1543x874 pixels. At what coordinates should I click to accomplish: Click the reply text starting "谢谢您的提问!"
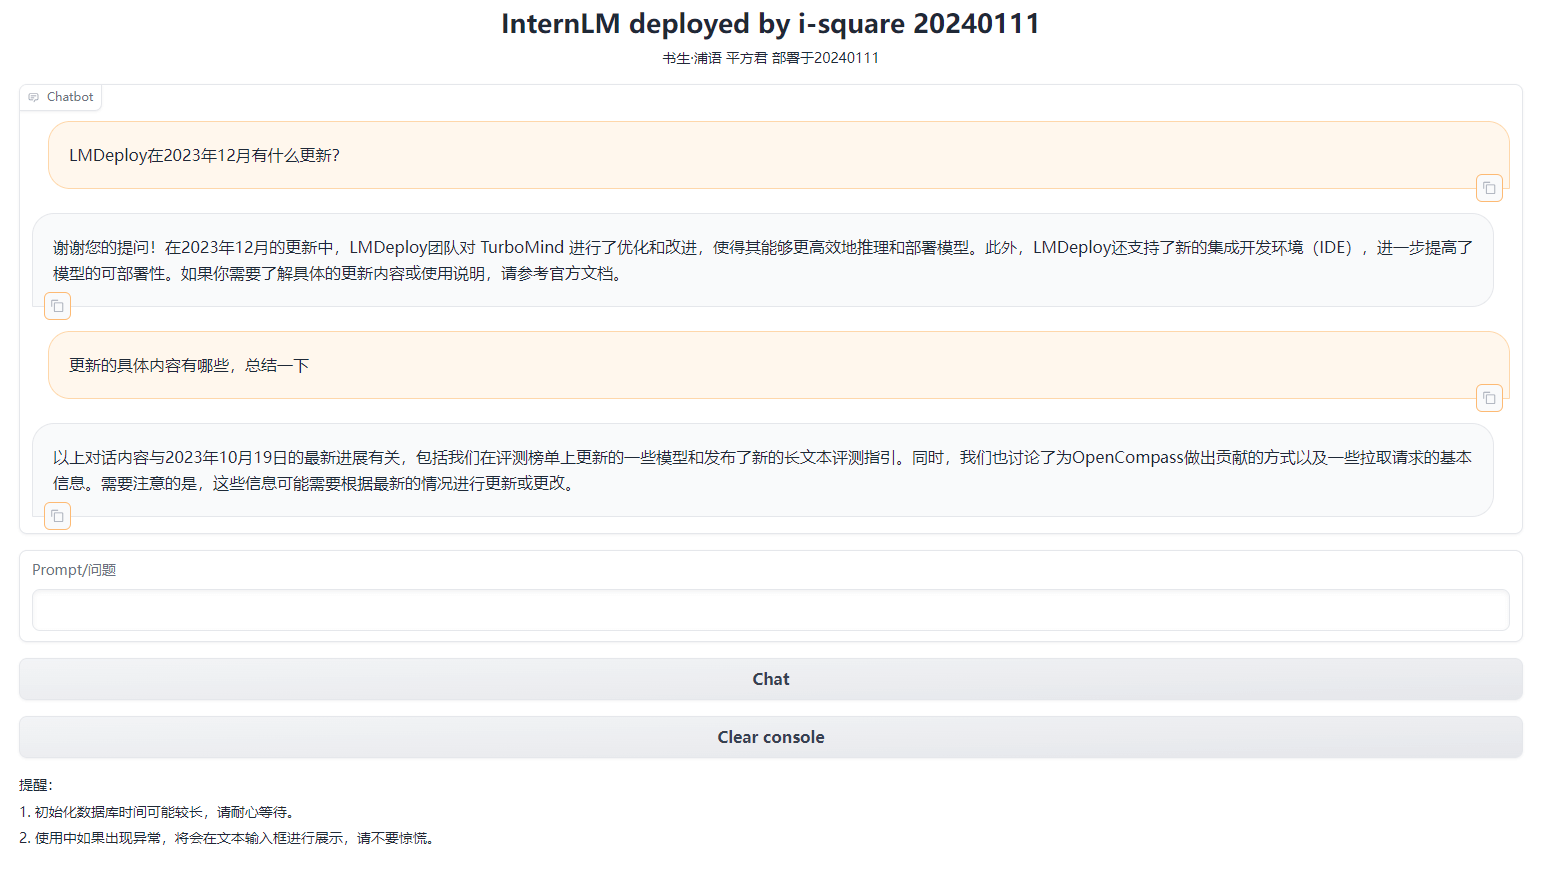pyautogui.click(x=763, y=260)
